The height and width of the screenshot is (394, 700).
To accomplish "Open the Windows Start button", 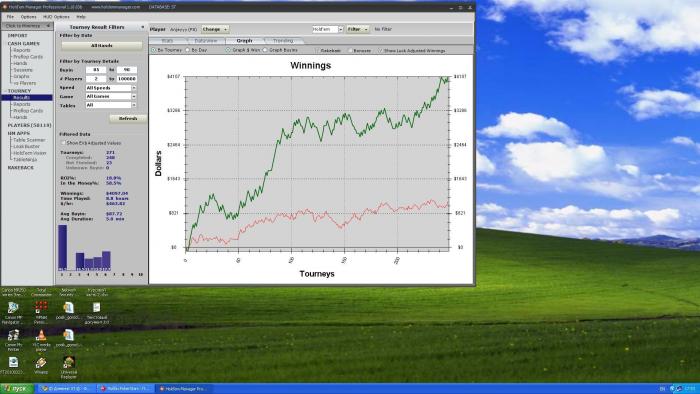I will (x=17, y=389).
